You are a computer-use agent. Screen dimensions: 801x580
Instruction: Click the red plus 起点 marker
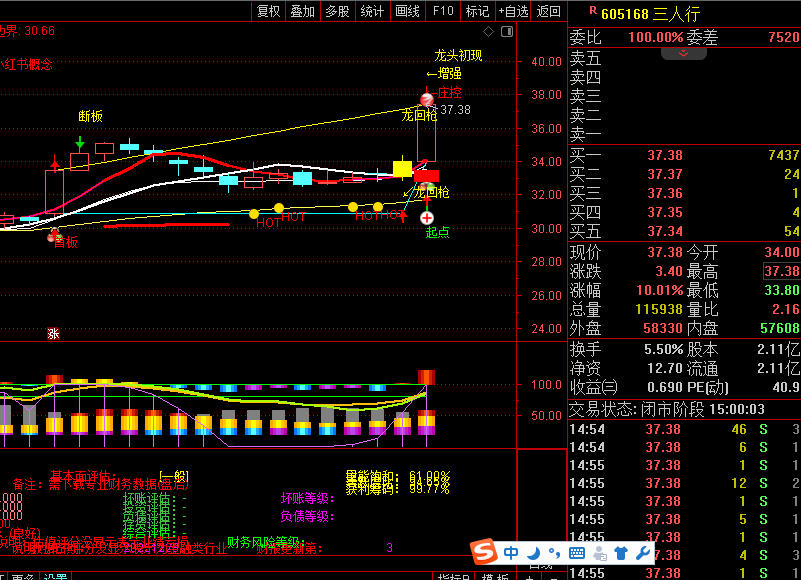[427, 217]
